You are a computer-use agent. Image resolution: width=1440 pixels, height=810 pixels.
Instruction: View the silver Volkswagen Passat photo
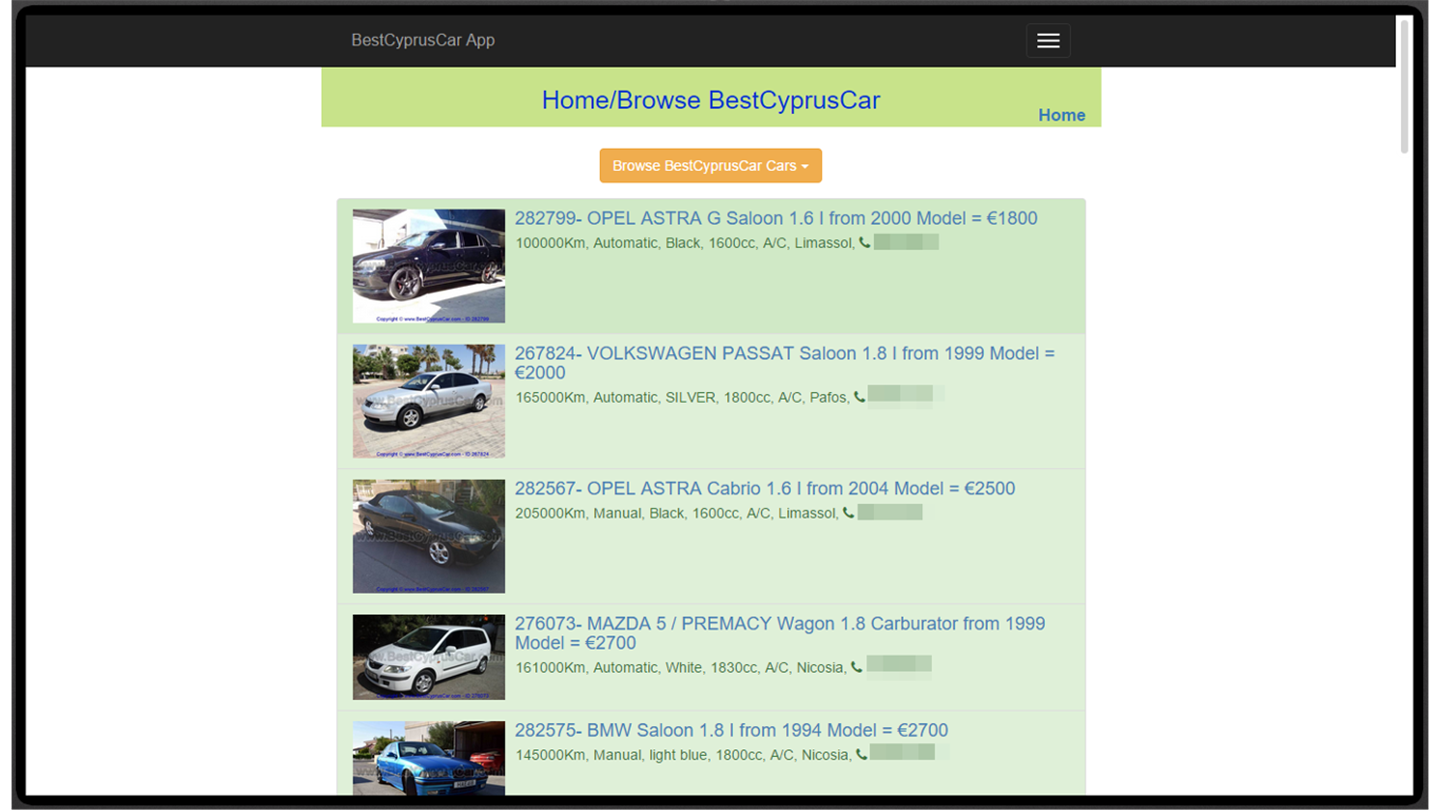pyautogui.click(x=429, y=401)
